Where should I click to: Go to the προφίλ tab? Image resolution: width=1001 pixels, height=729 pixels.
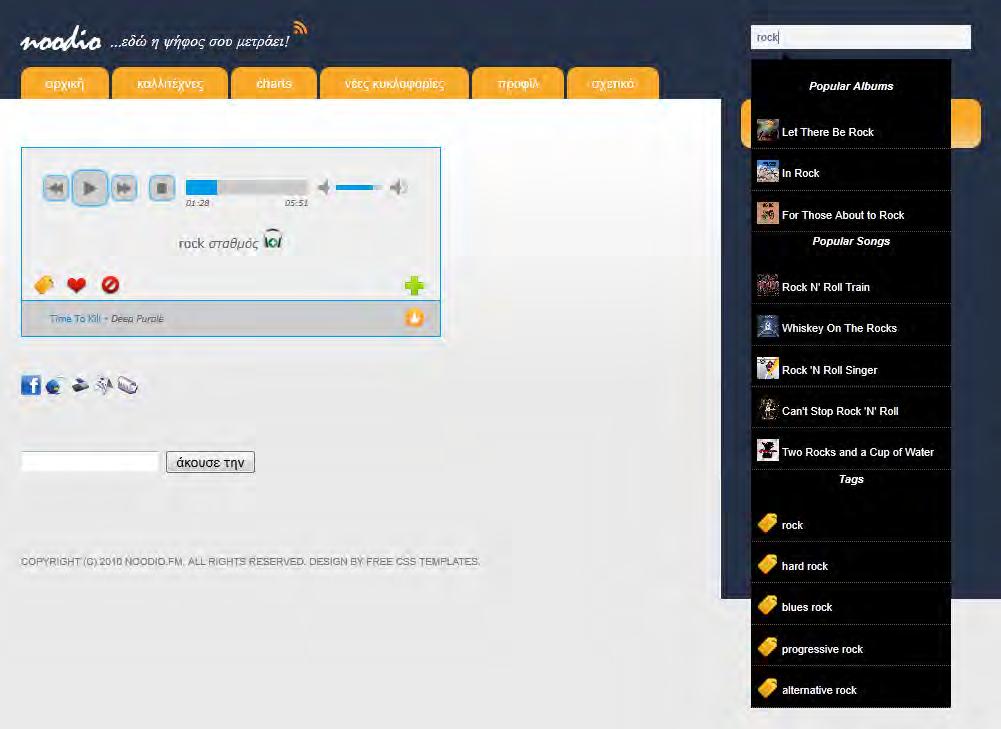coord(518,84)
